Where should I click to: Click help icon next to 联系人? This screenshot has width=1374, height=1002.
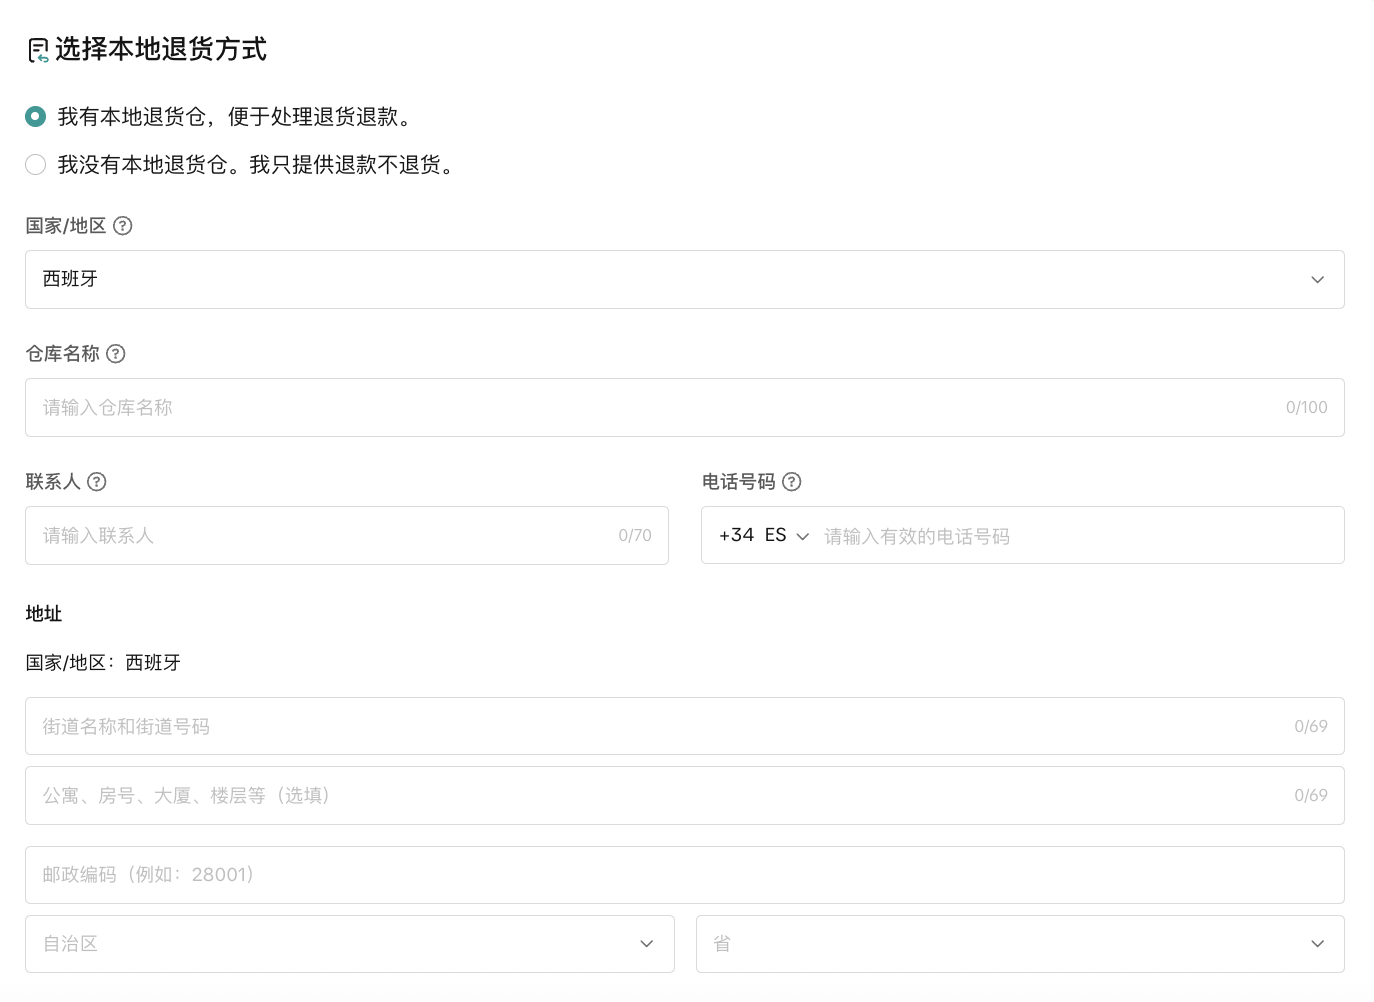[x=97, y=482]
